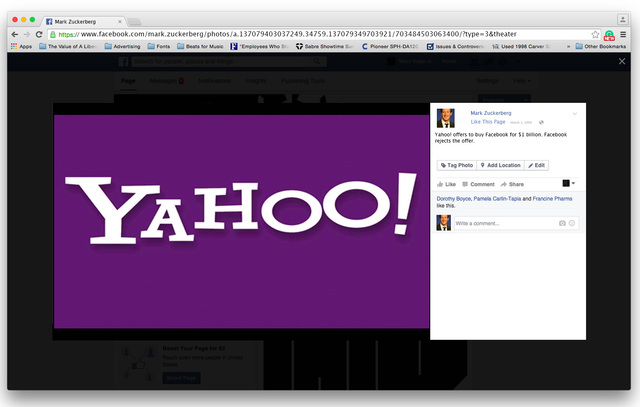Open Francine Pharms' profile link
This screenshot has height=407, width=640.
click(552, 199)
